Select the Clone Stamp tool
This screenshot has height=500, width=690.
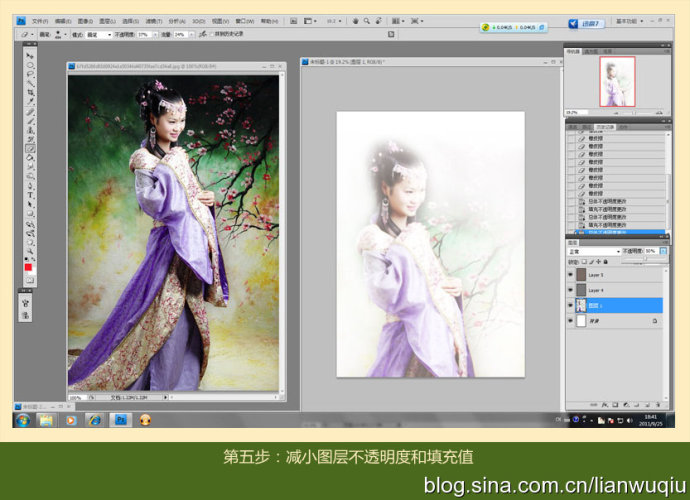click(x=30, y=130)
